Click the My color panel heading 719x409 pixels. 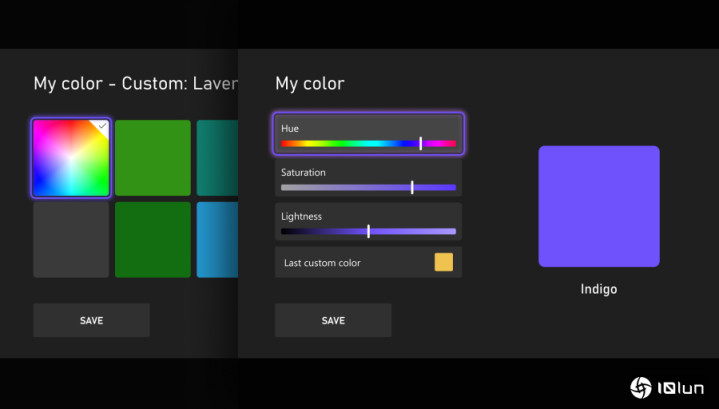point(309,84)
